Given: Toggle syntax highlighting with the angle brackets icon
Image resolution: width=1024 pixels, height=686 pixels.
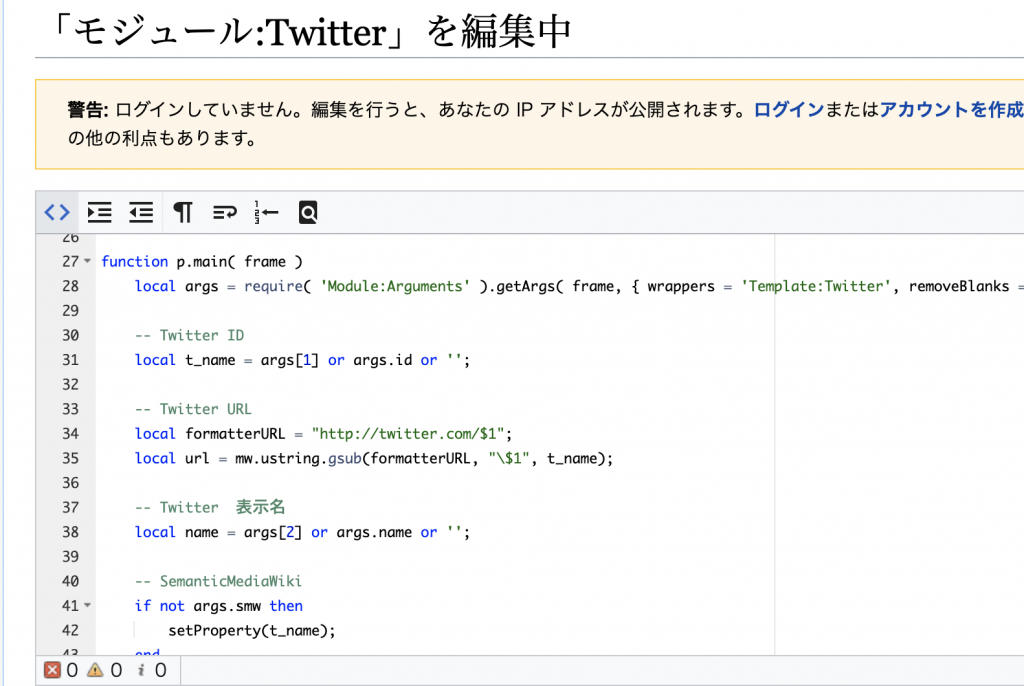Looking at the screenshot, I should (57, 212).
